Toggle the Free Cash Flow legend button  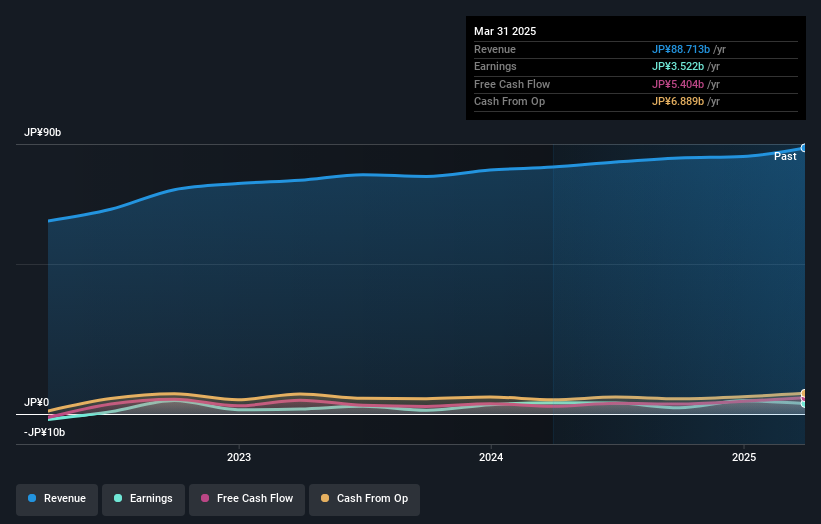[247, 499]
